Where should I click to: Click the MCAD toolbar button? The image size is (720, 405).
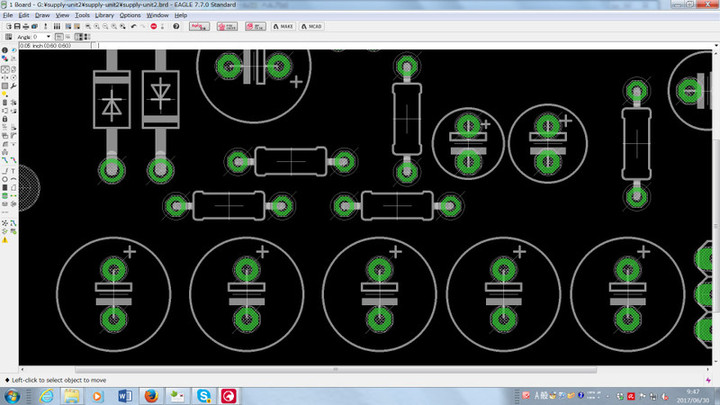[315, 26]
